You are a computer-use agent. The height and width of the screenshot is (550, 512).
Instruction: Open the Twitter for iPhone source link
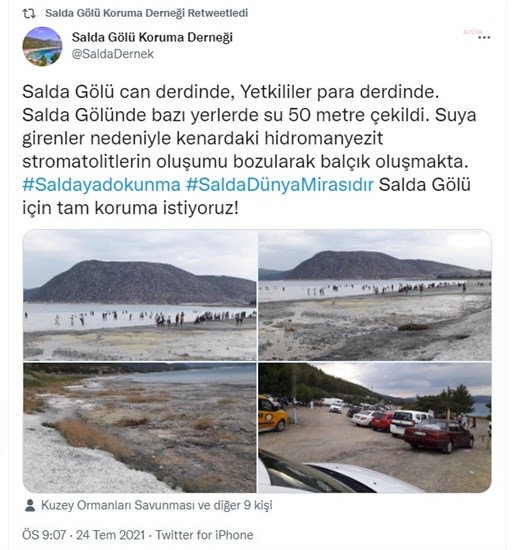point(204,535)
